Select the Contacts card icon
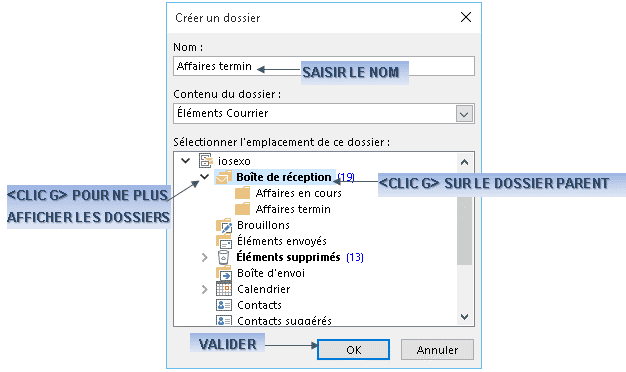The image size is (626, 372). [x=224, y=305]
